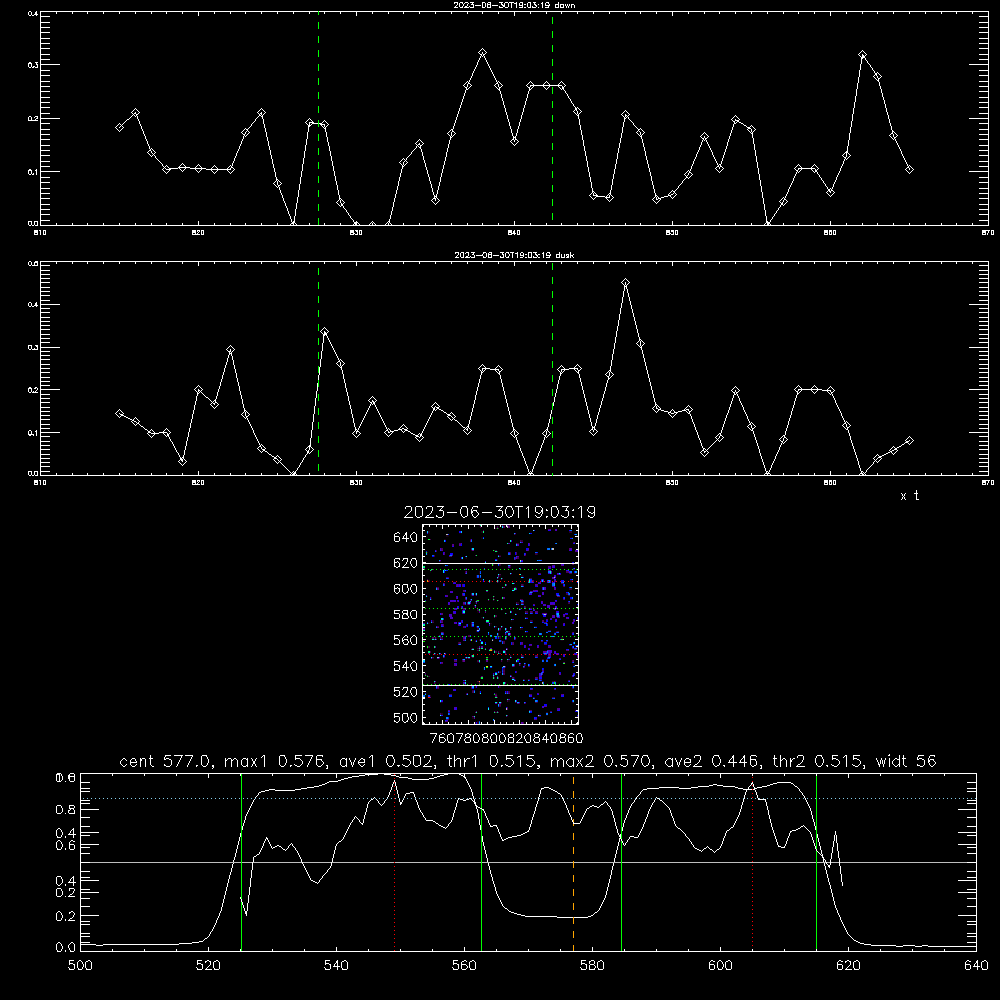Click the heatmap's x-axis label string '760780800820840860'
1000x1000 pixels.
pyautogui.click(x=506, y=739)
